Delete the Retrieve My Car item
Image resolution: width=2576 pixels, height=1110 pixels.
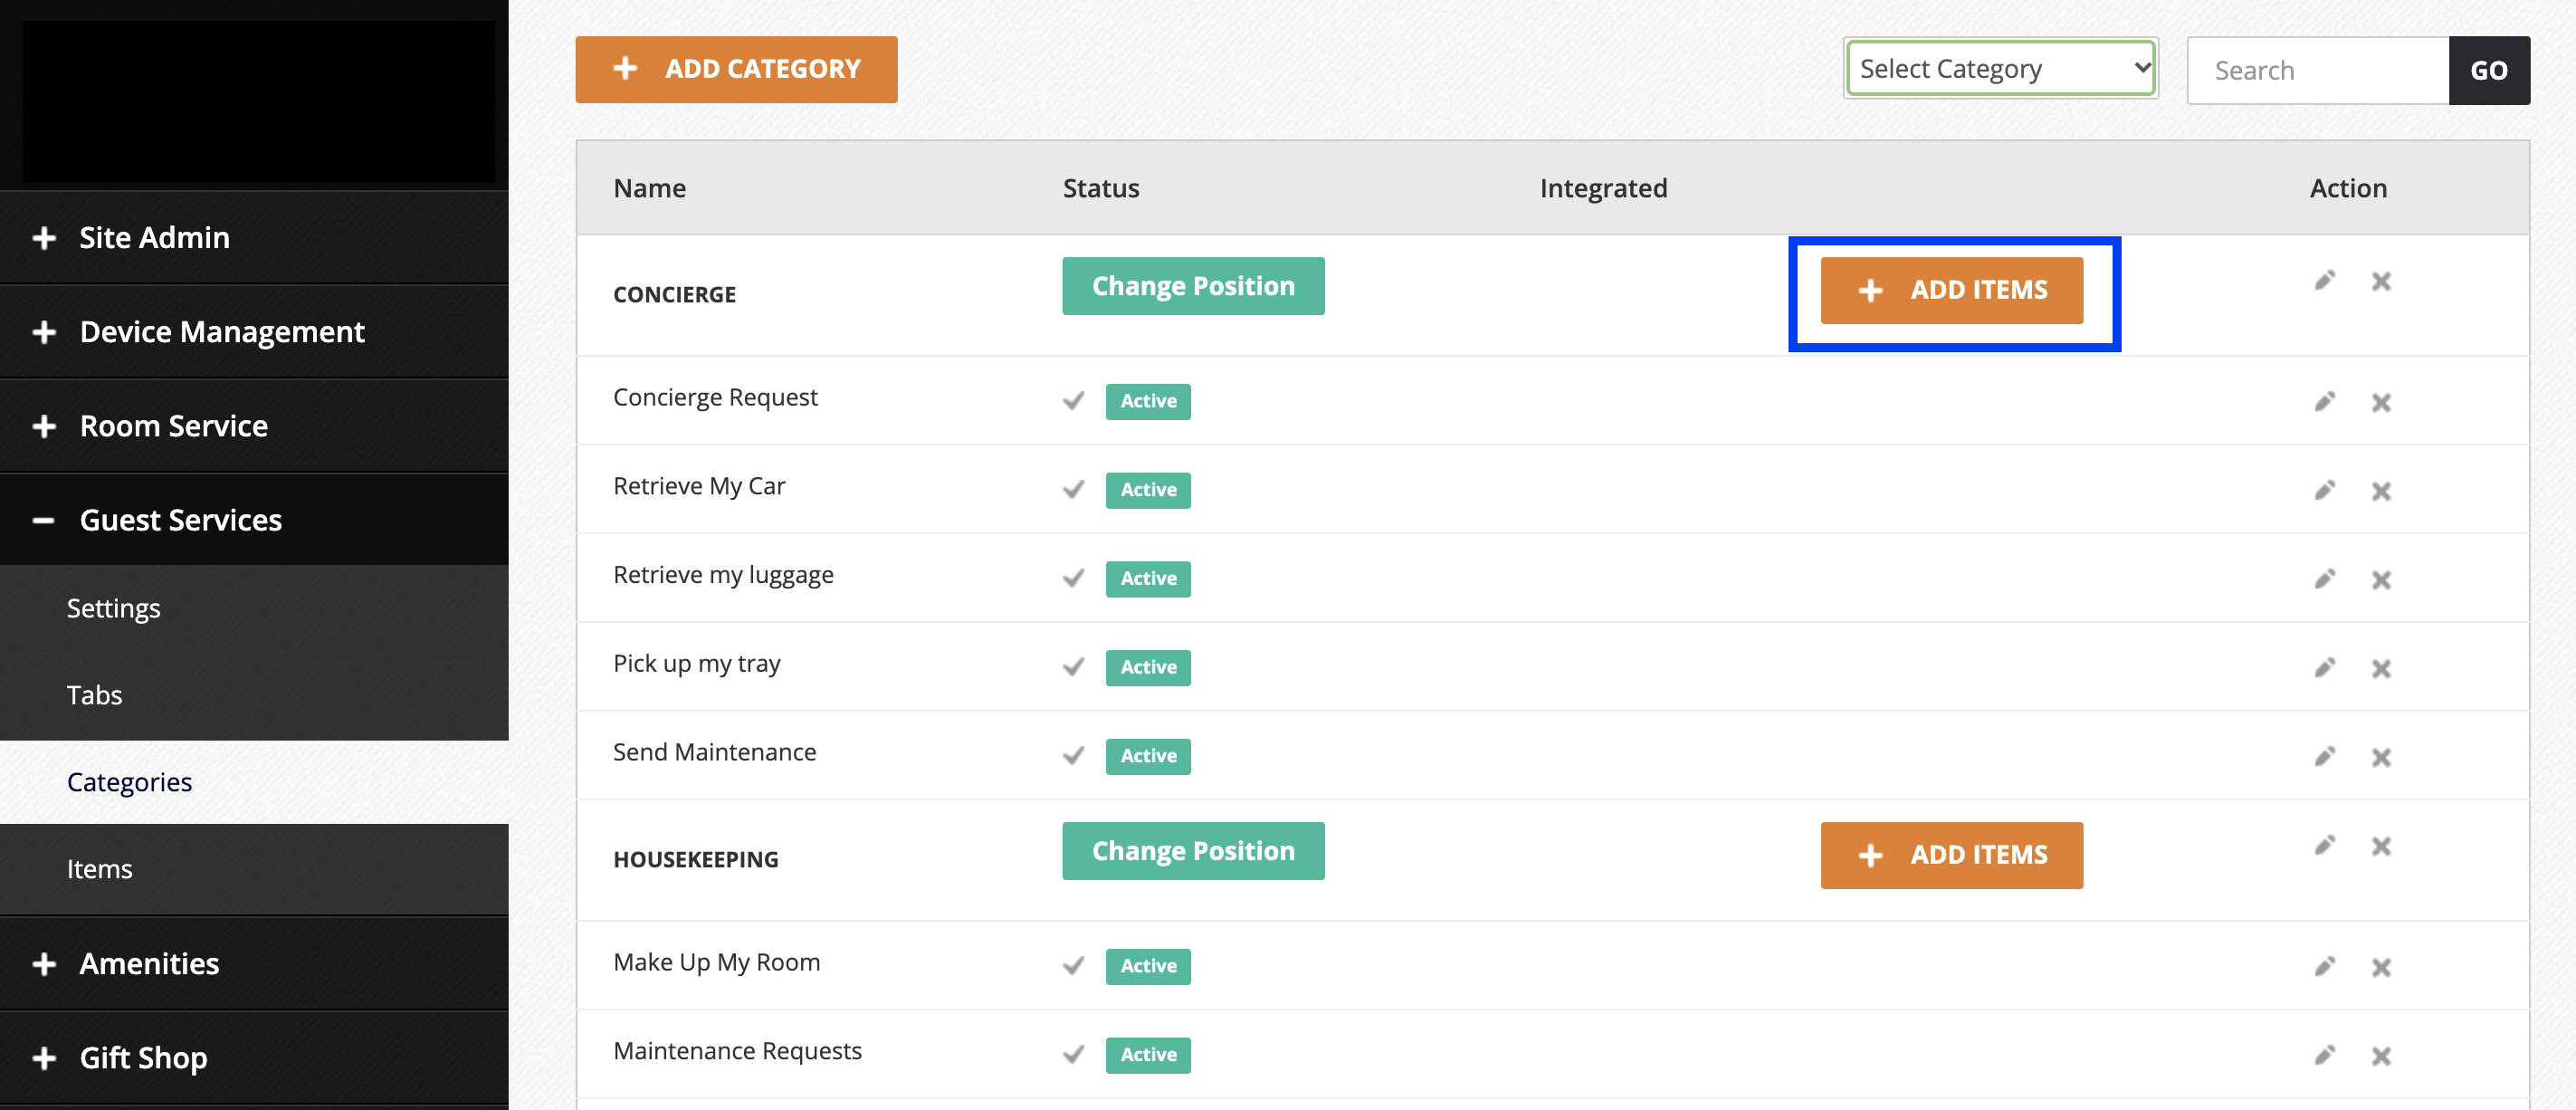coord(2381,491)
